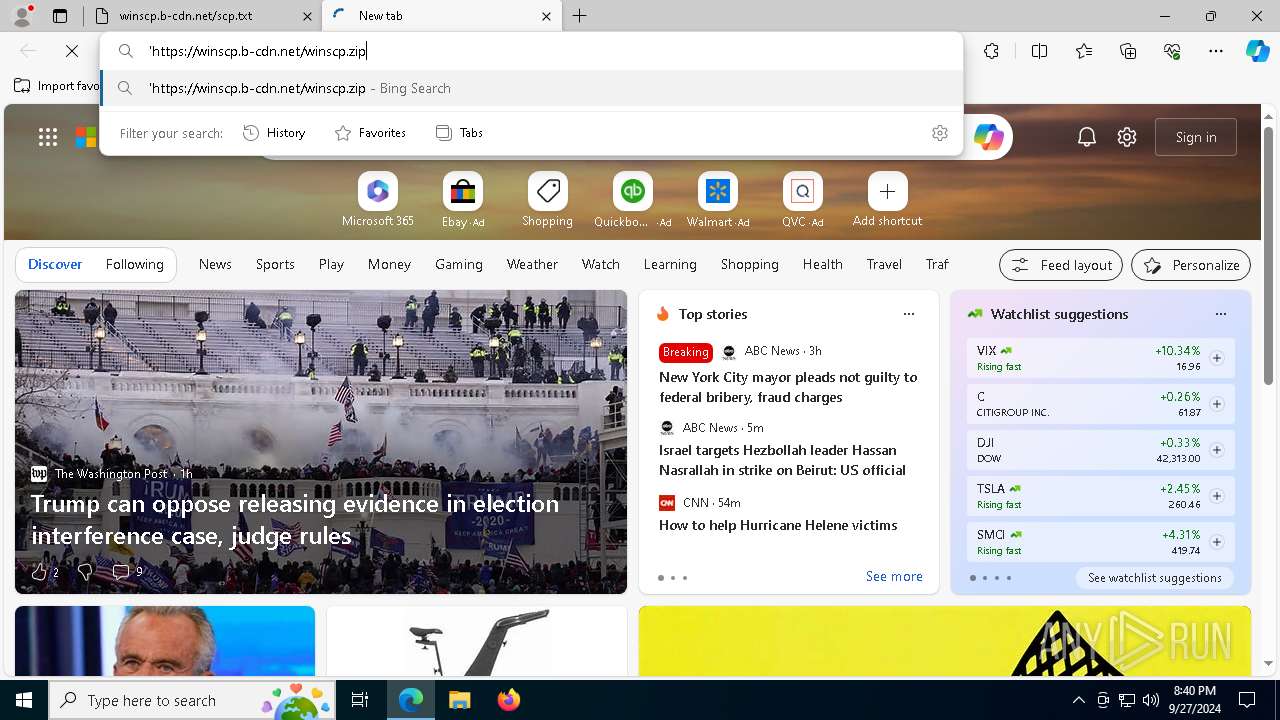Viewport: 1280px width, 720px height.
Task: Open page settings gear icon
Action: tap(1127, 137)
